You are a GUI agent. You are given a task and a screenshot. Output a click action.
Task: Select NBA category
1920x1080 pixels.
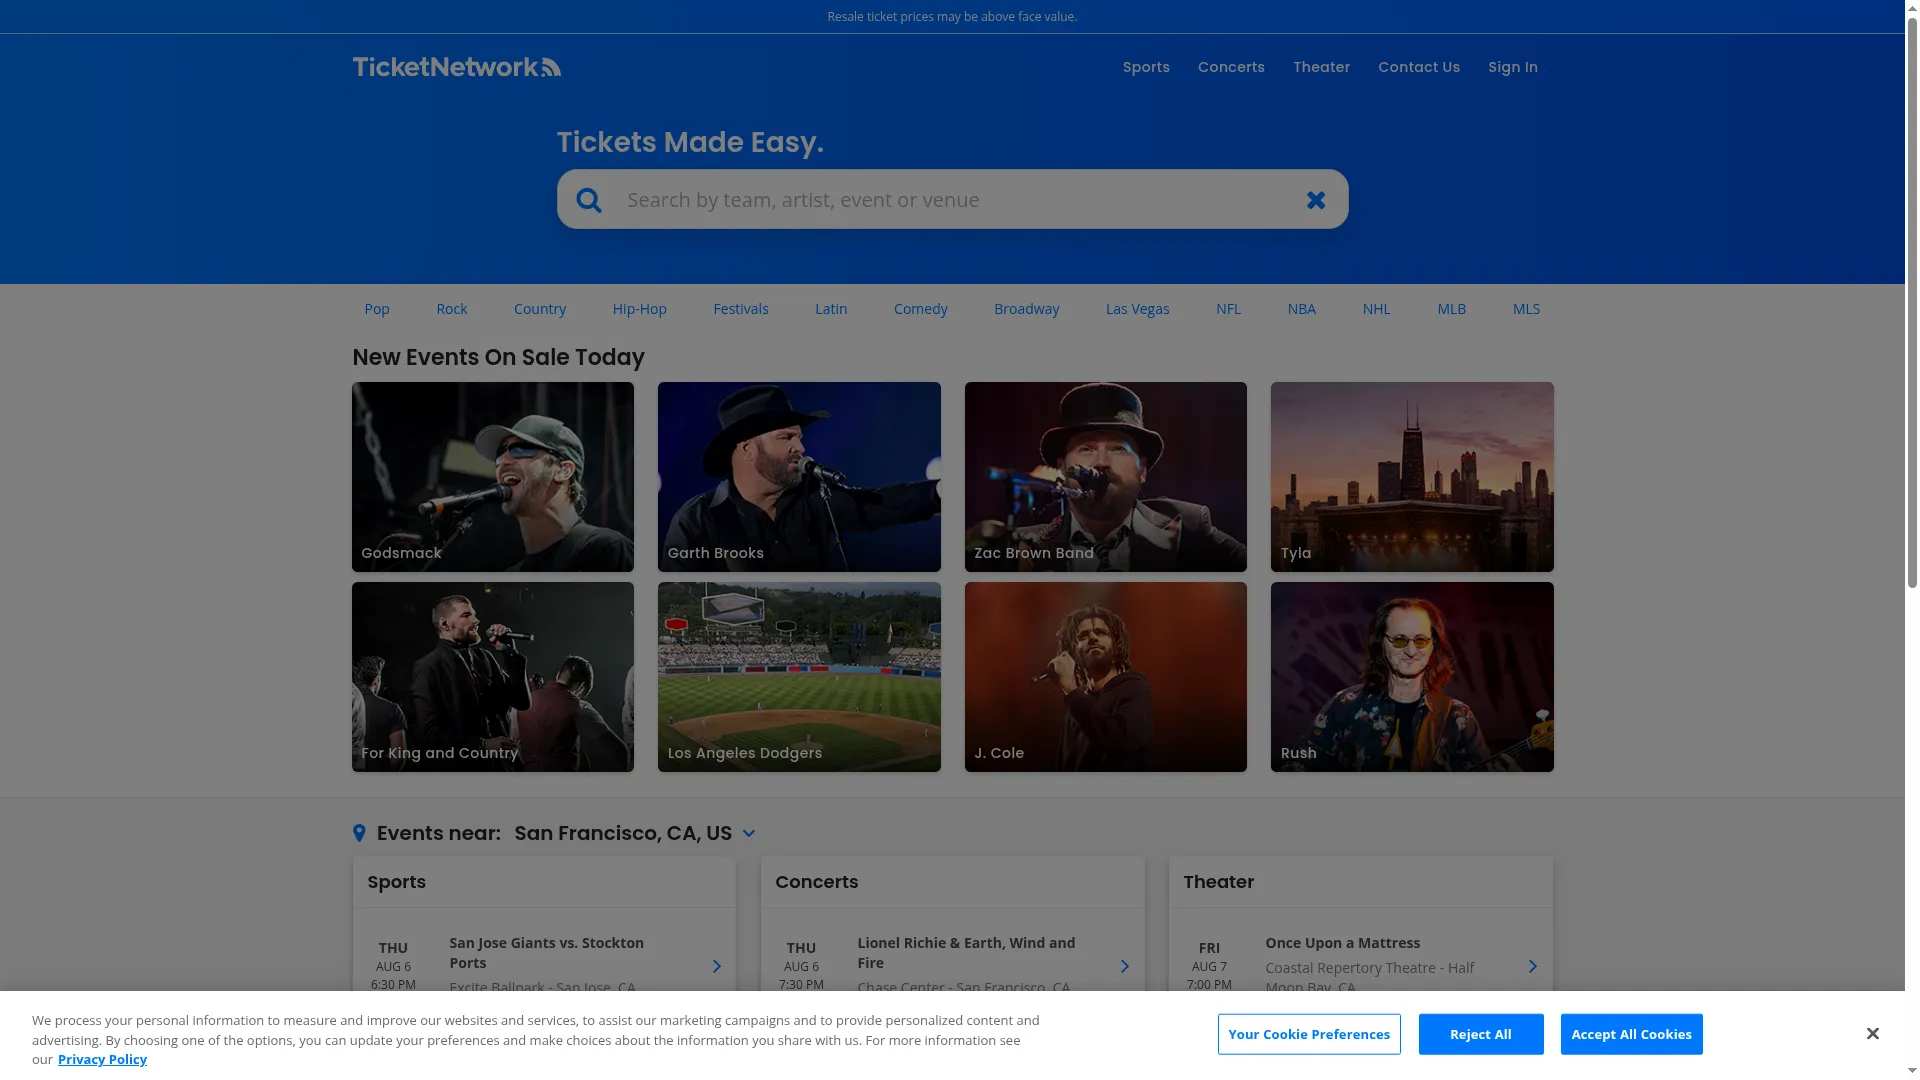coord(1301,309)
